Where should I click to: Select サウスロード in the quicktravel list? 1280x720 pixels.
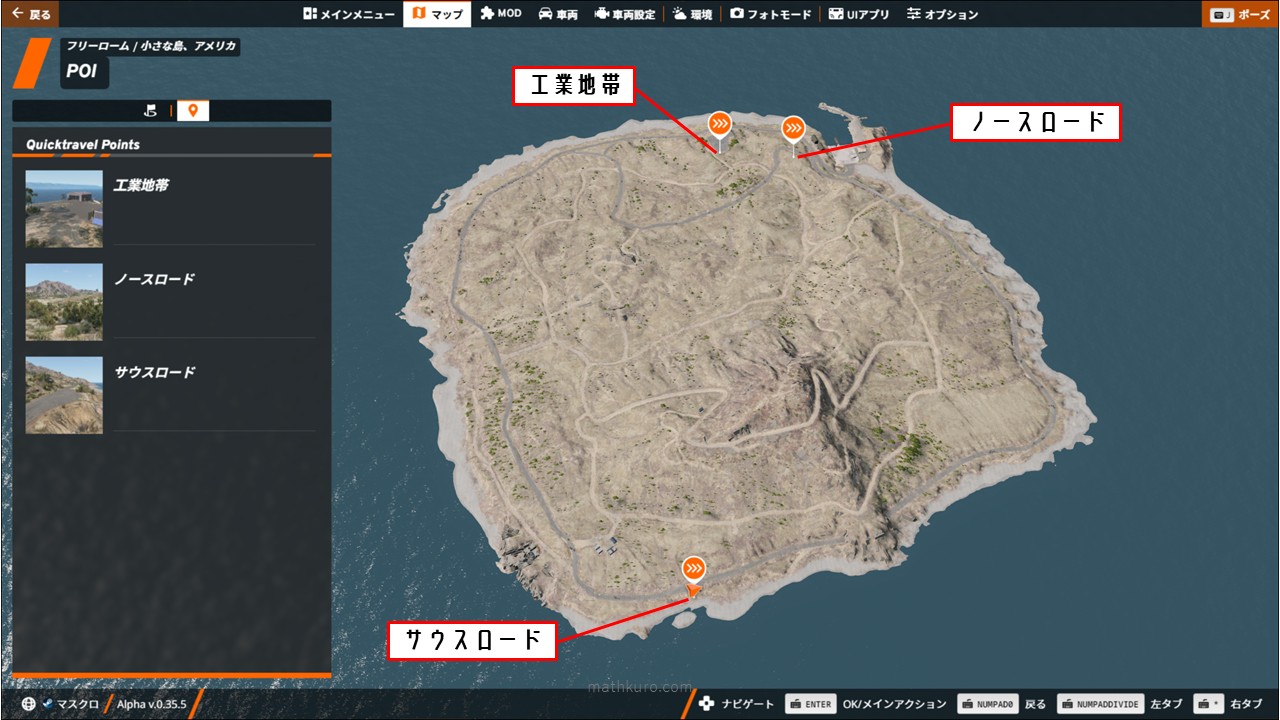(x=154, y=373)
